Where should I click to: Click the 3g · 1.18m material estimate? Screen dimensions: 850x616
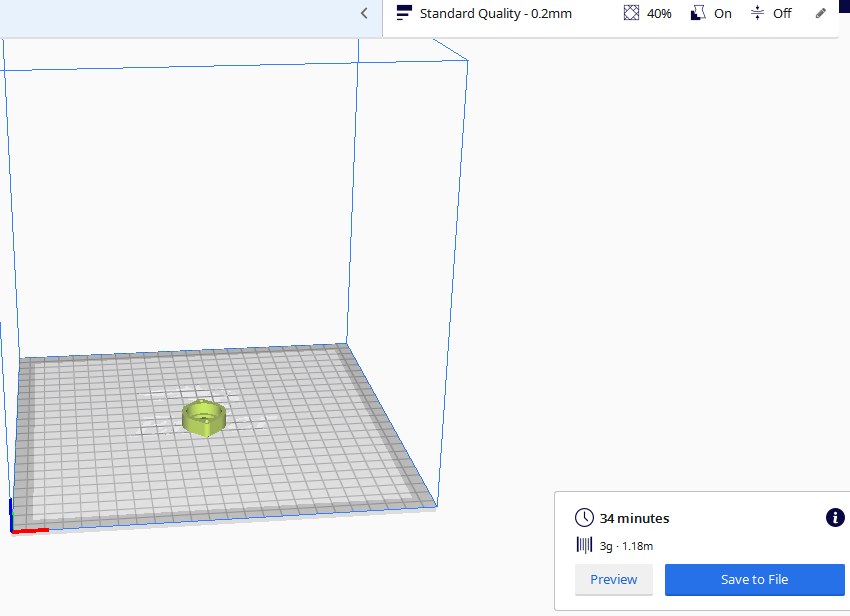[626, 546]
